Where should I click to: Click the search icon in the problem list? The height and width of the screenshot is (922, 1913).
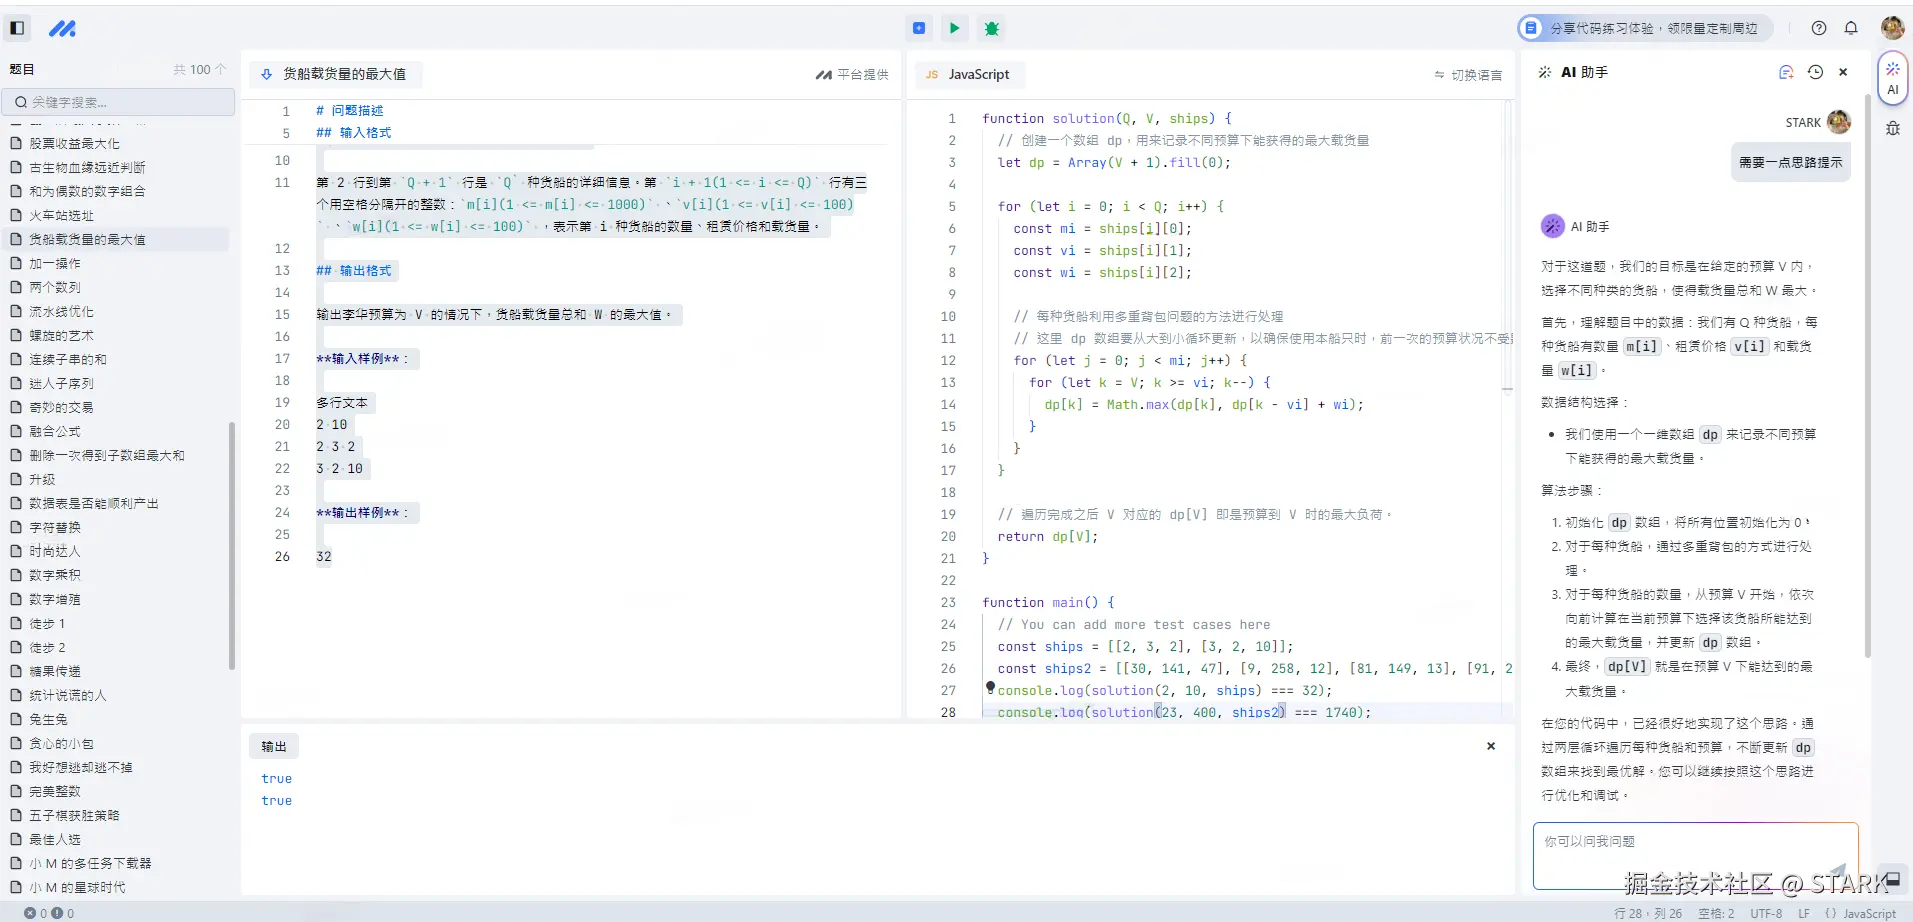click(21, 101)
